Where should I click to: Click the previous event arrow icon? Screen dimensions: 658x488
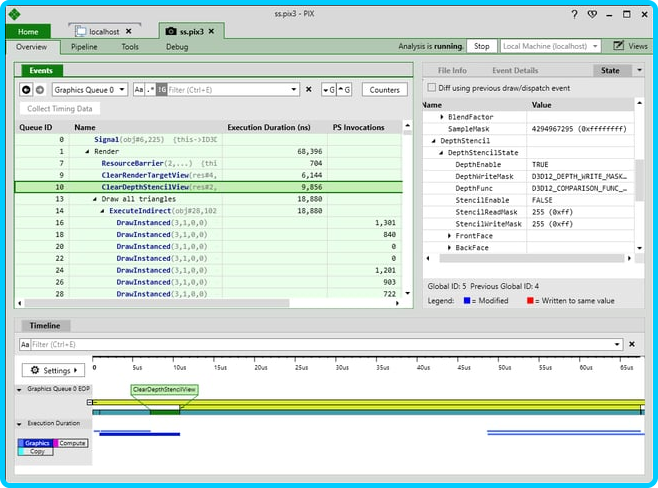click(27, 90)
